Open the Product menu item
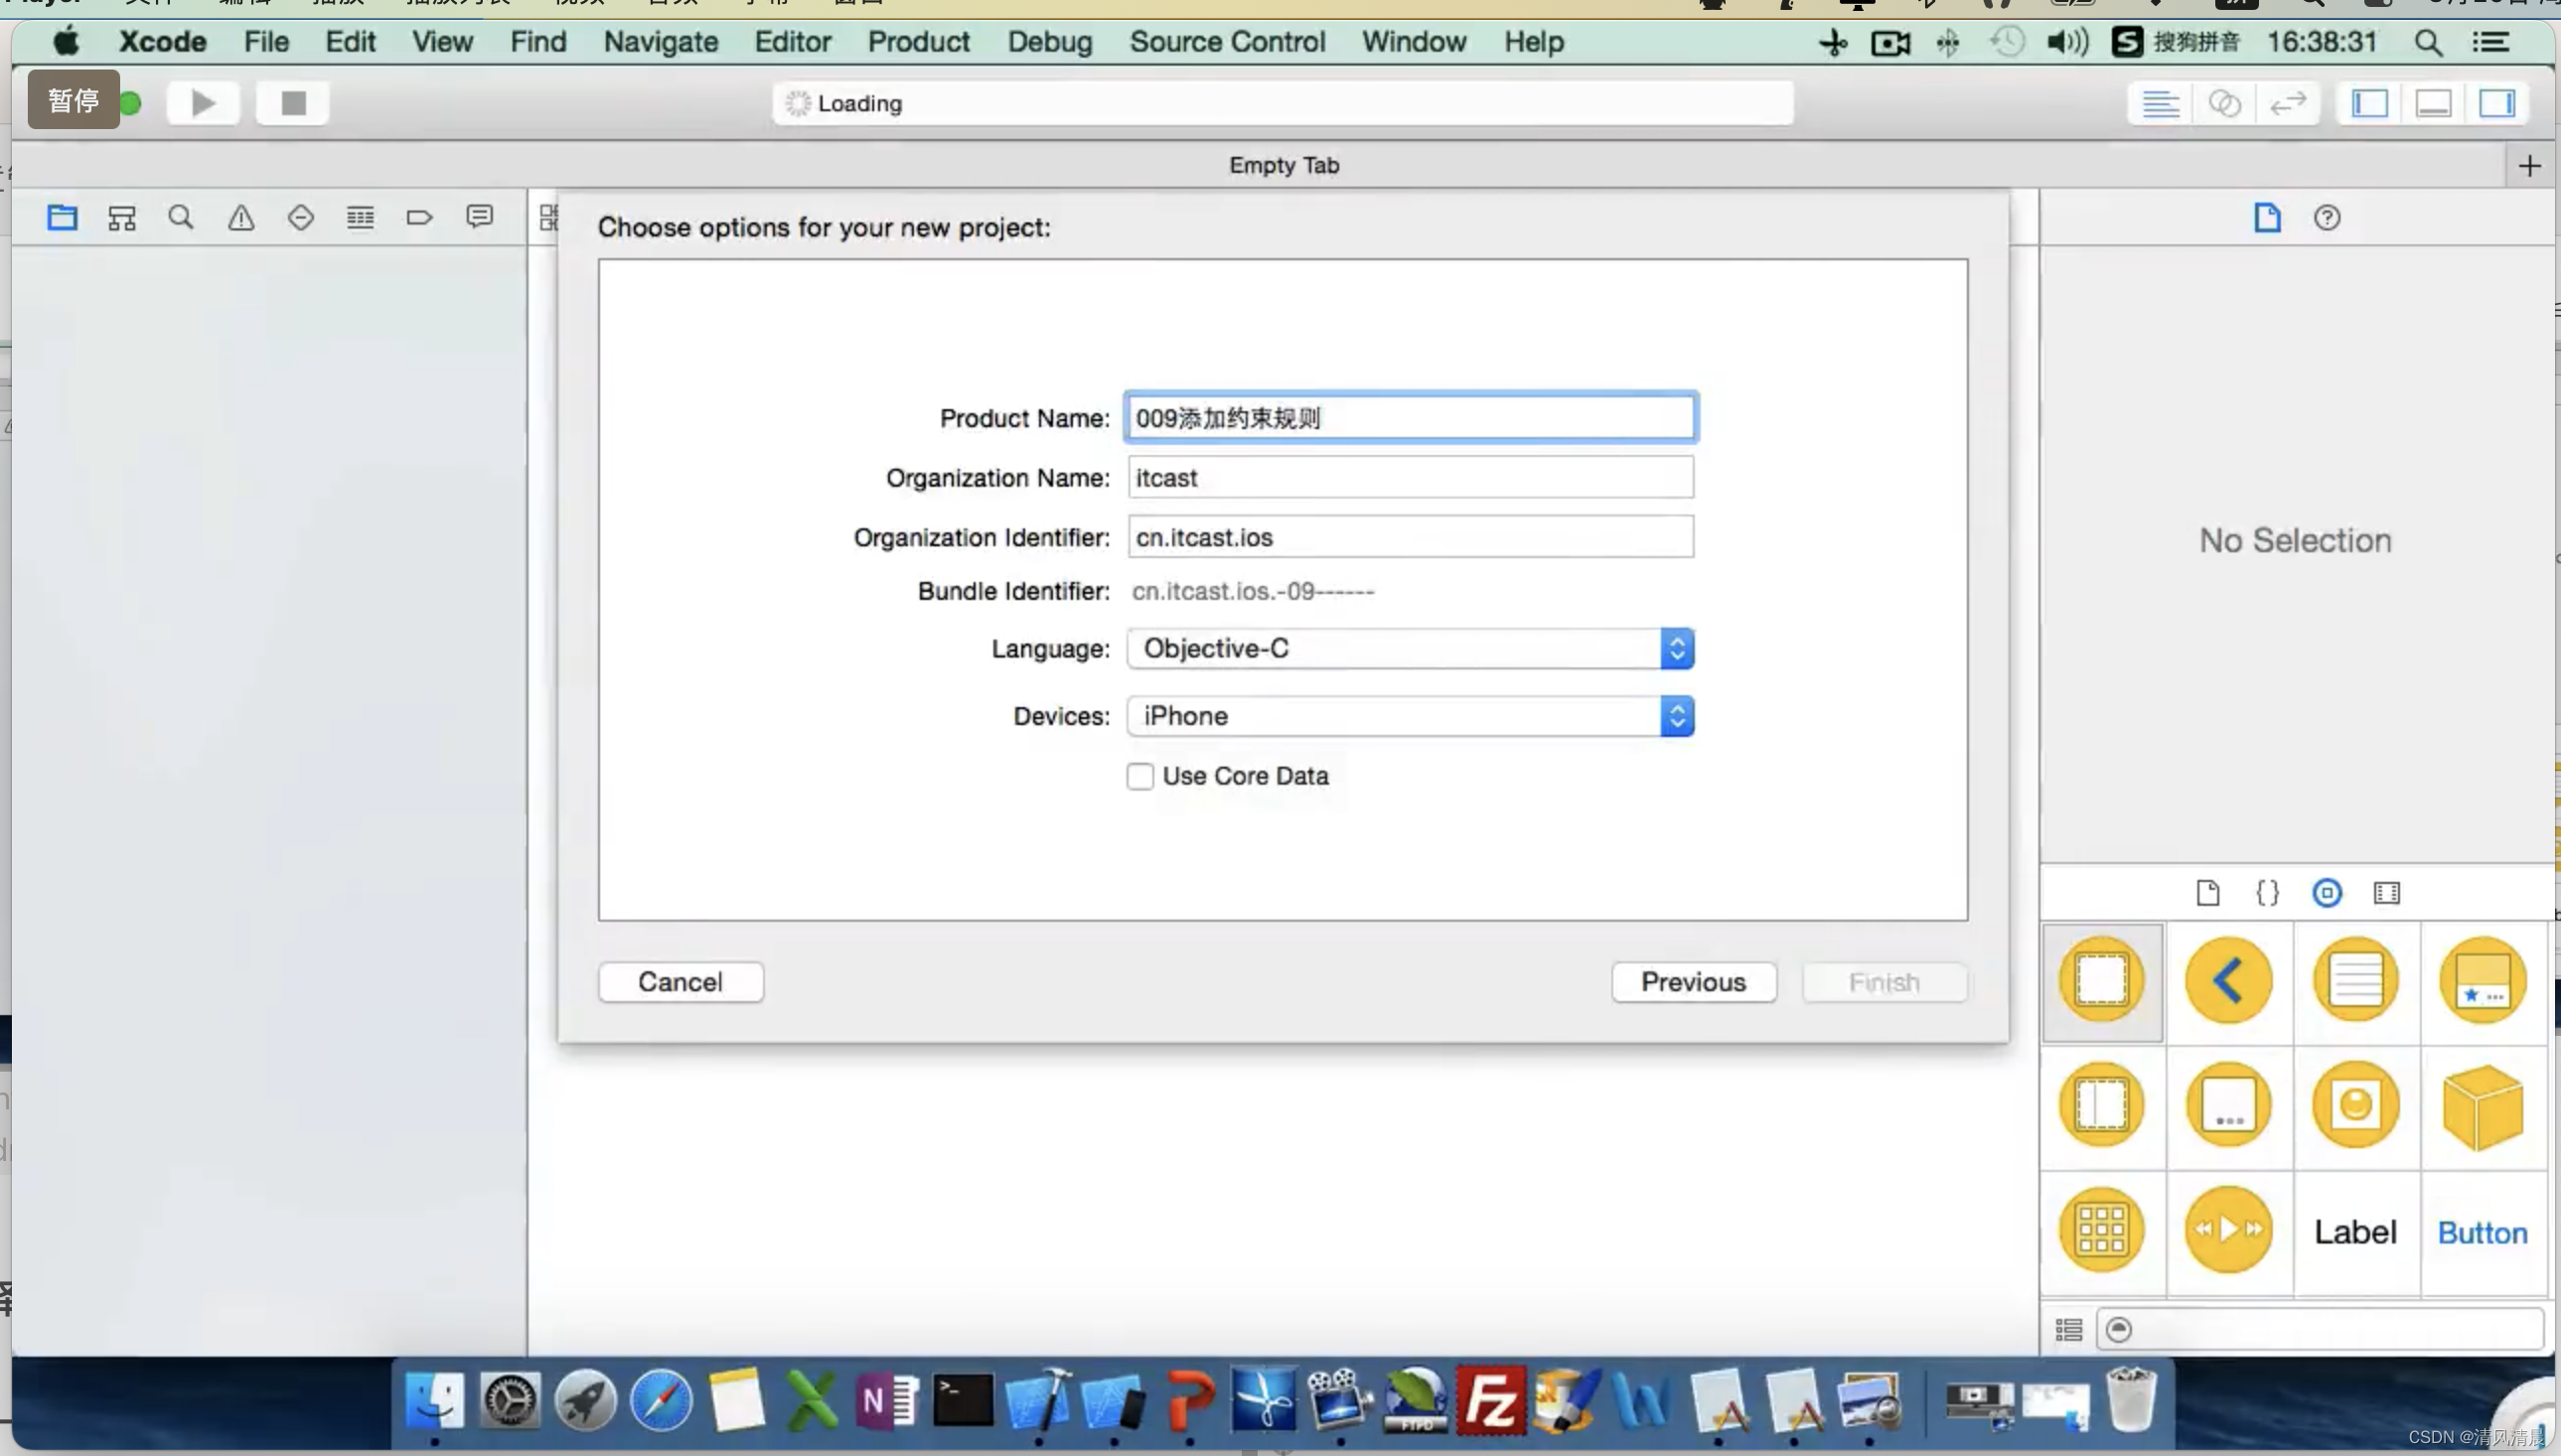Viewport: 2561px width, 1456px height. coord(916,41)
